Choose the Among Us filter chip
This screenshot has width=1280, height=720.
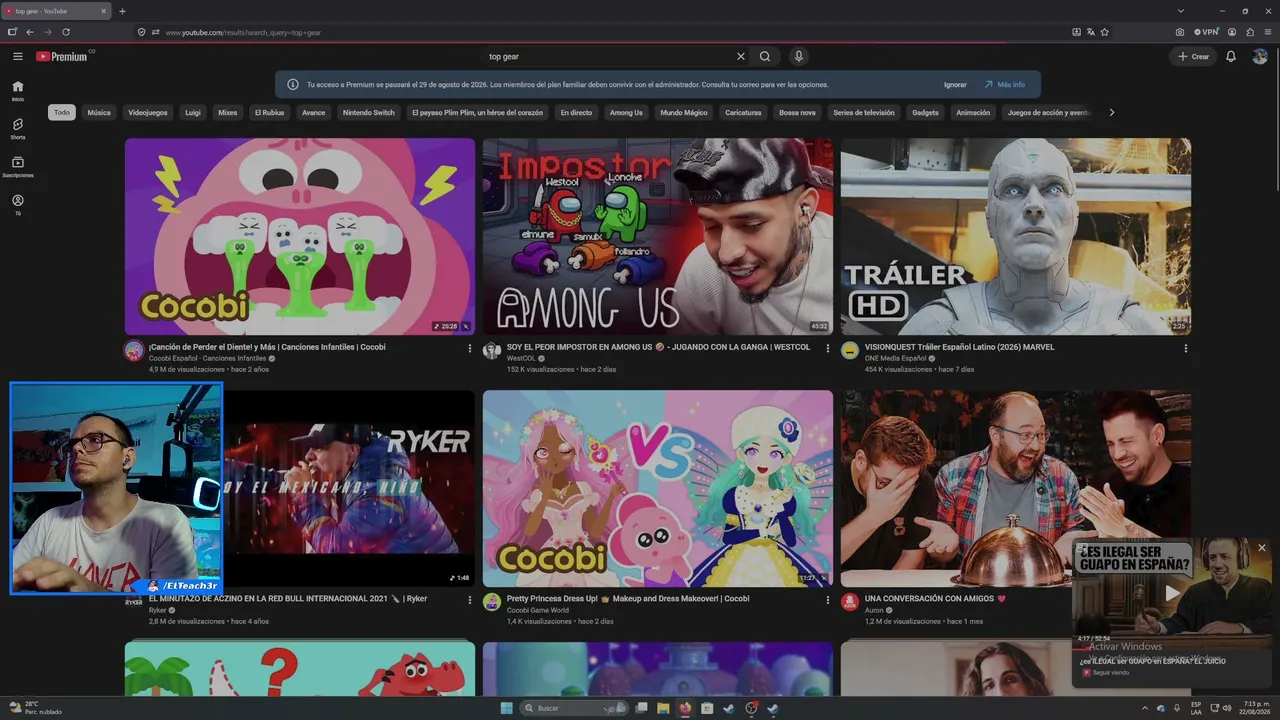click(x=627, y=113)
